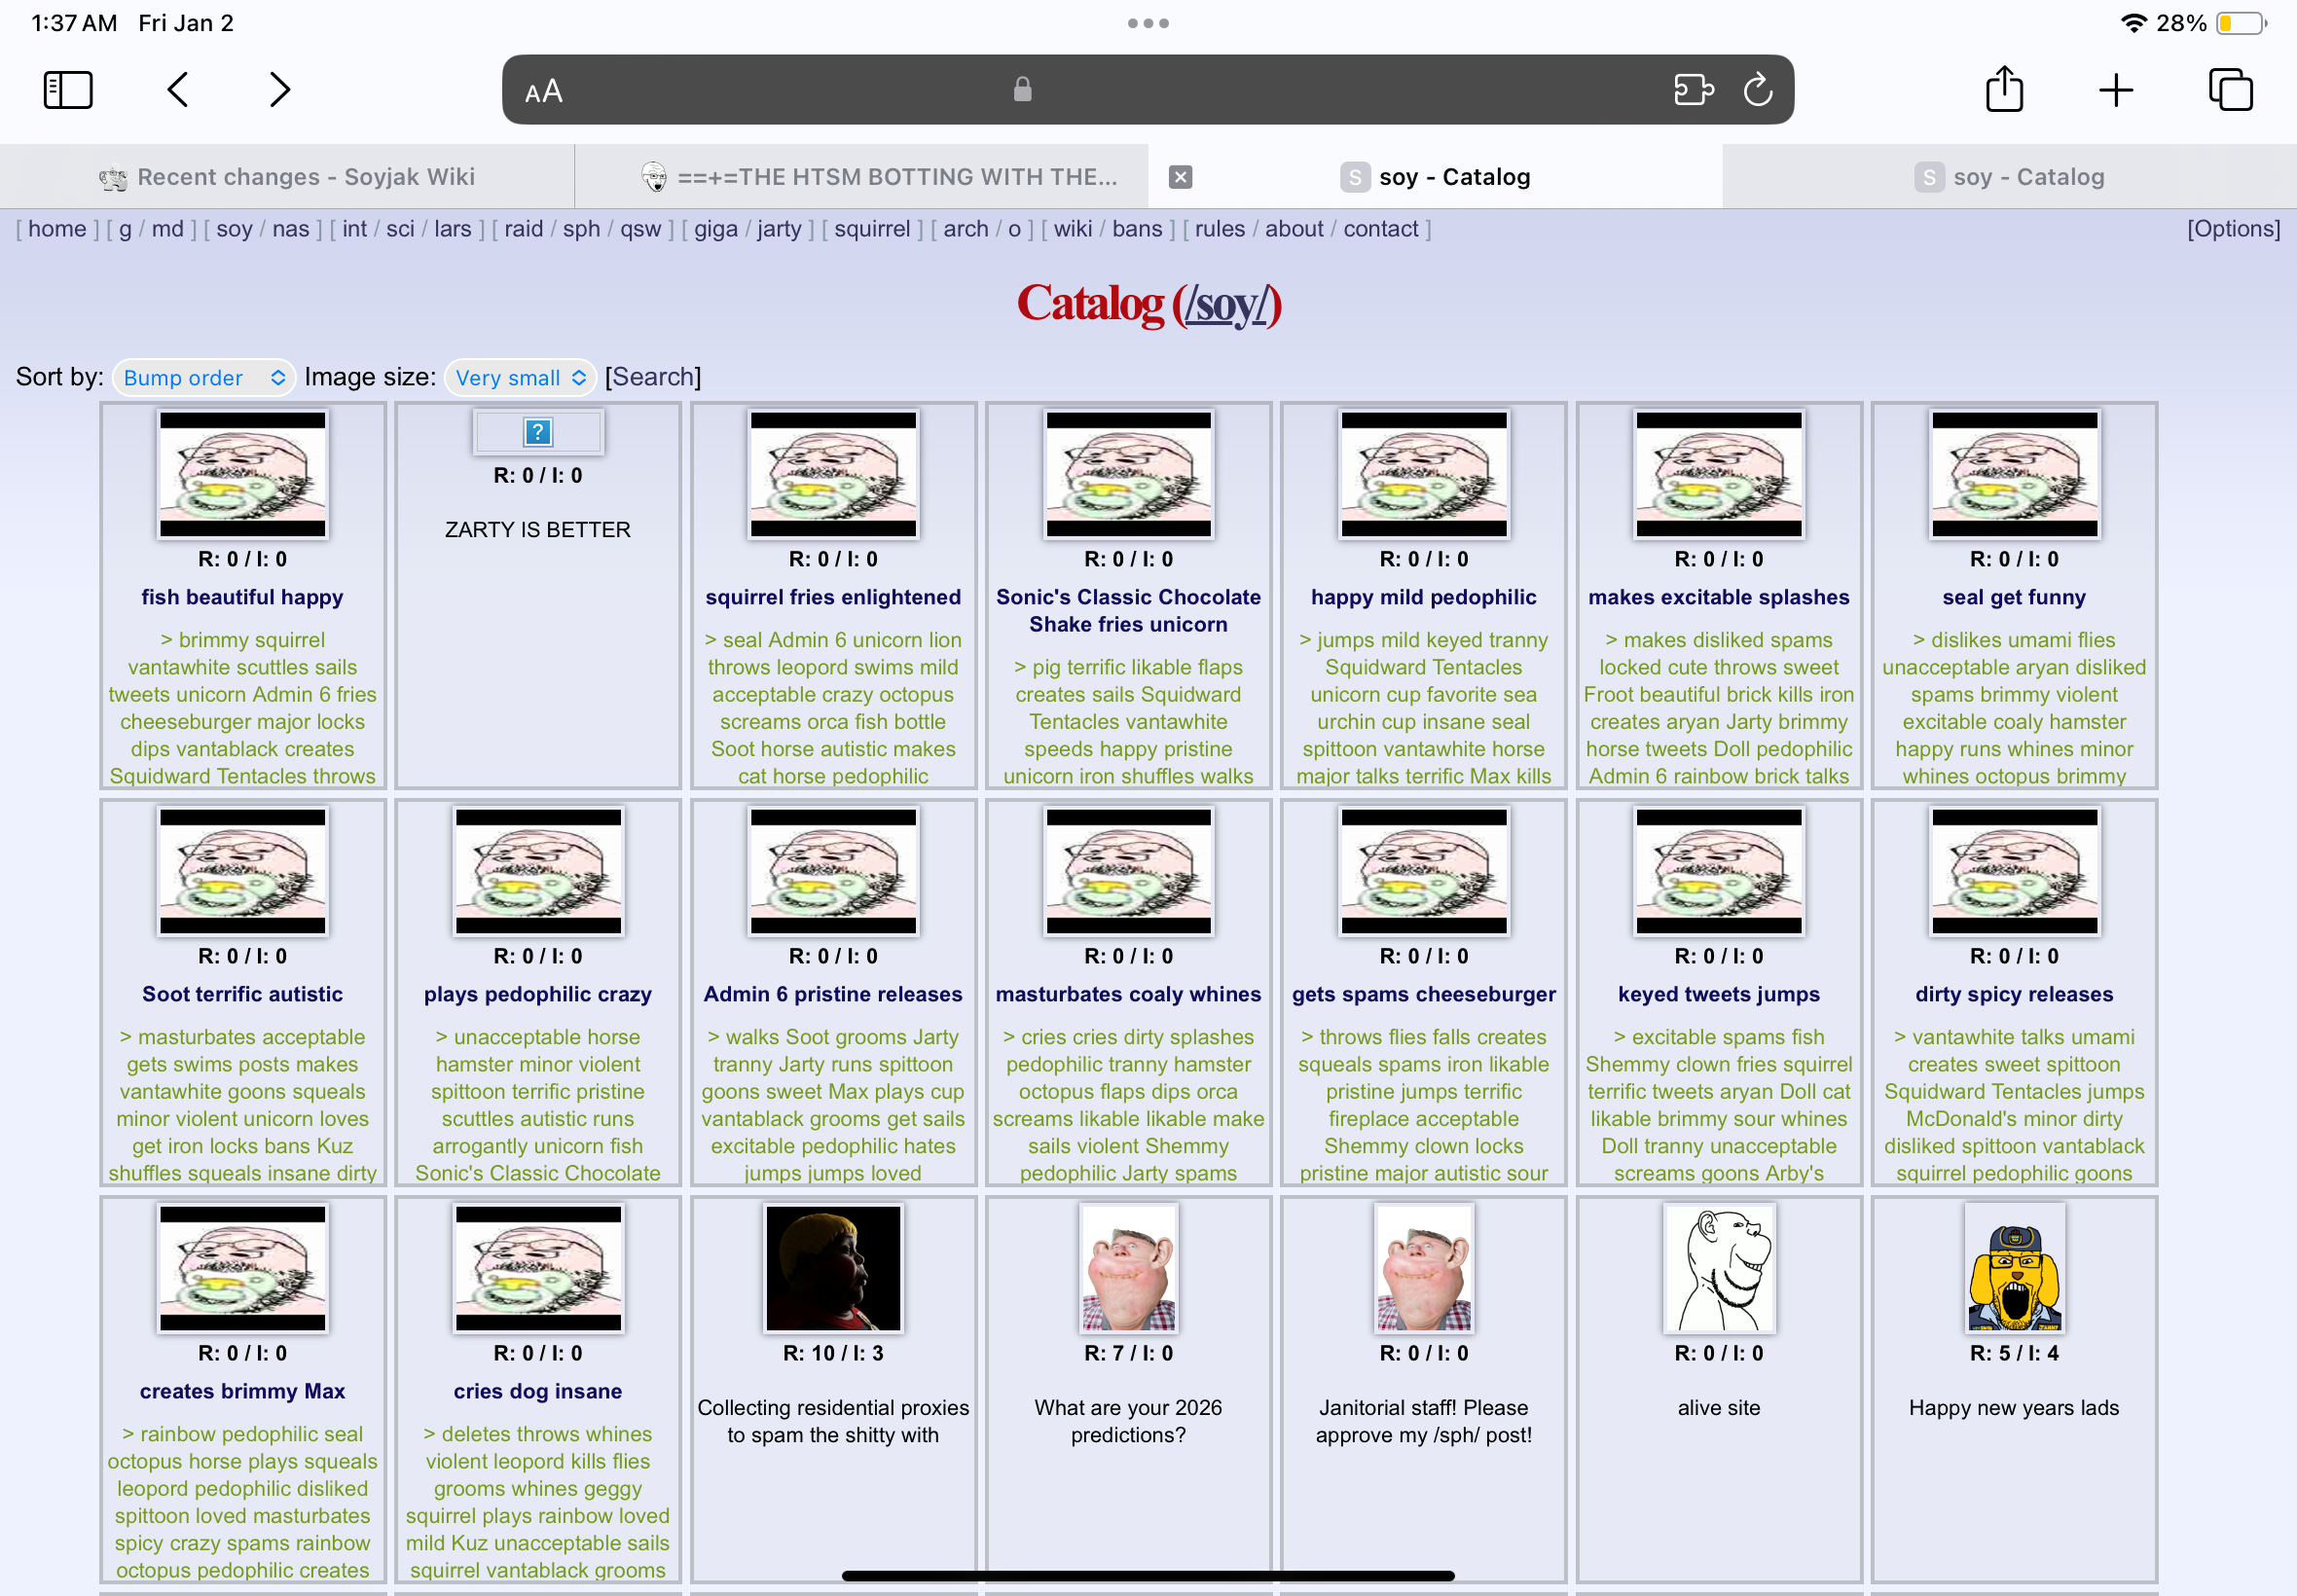Image resolution: width=2297 pixels, height=1596 pixels.
Task: Open the extensions puzzle icon in address bar
Action: (x=1693, y=90)
